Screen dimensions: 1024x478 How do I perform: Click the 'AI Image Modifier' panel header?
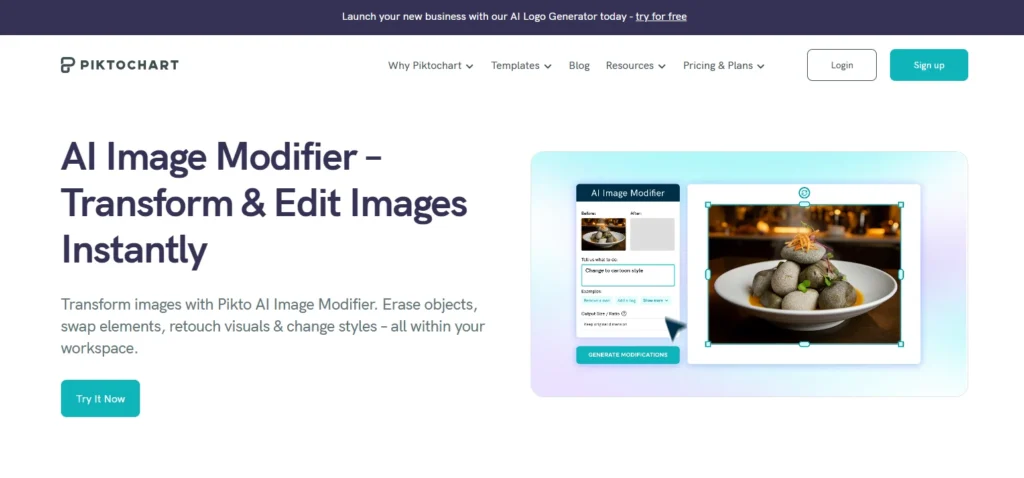(x=628, y=193)
